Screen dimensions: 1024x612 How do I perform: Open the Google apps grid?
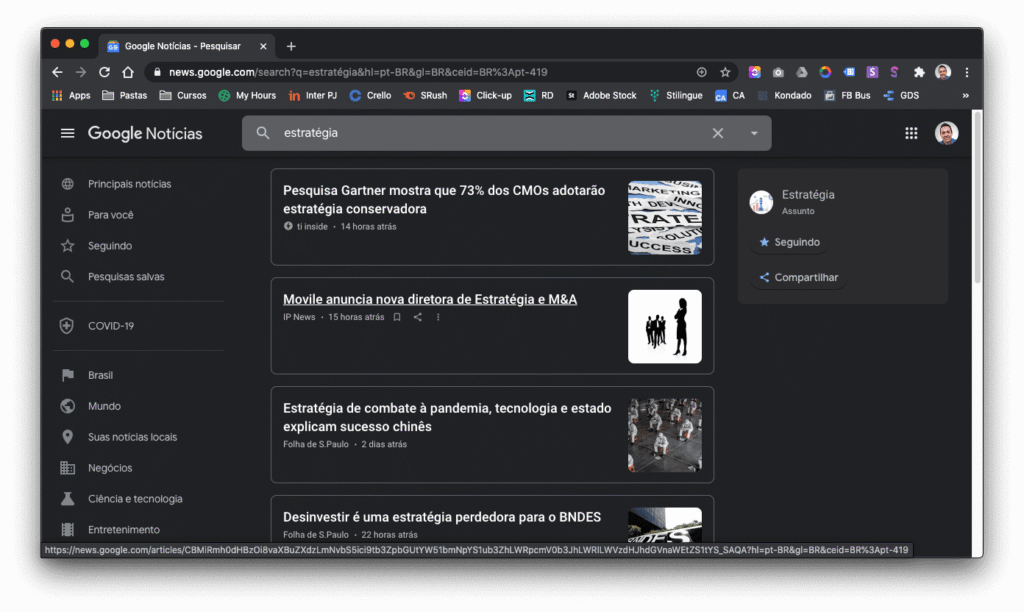911,133
